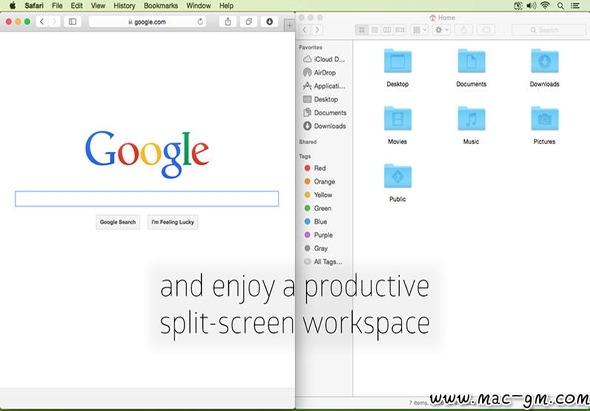
Task: Go forward in Safari
Action: (54, 22)
